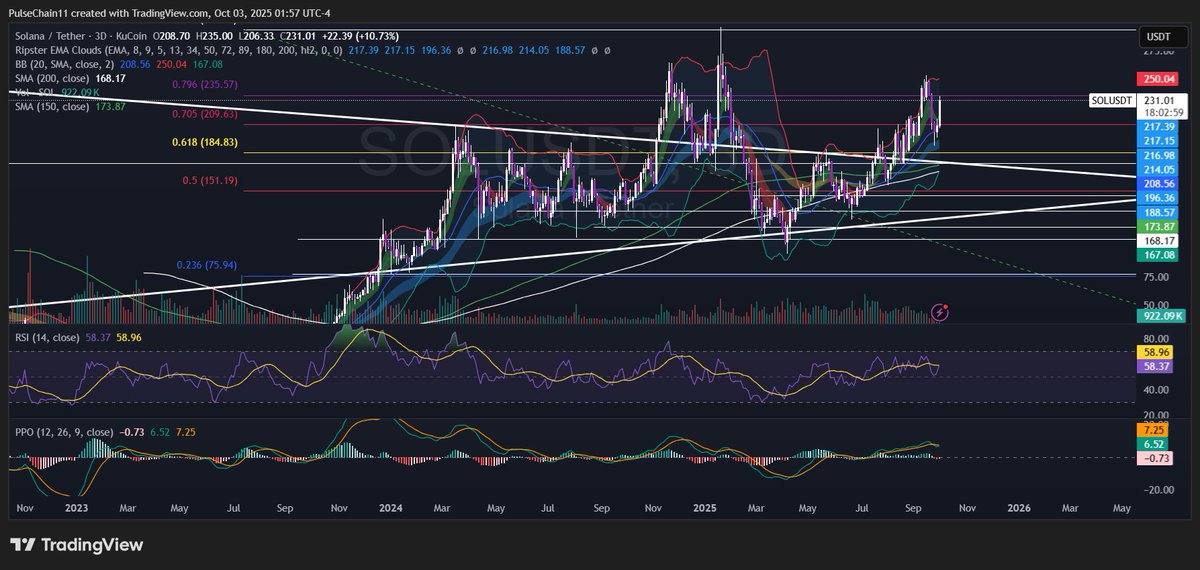
Task: Select the PPO (12, 26, 9, close) legend
Action: point(64,431)
